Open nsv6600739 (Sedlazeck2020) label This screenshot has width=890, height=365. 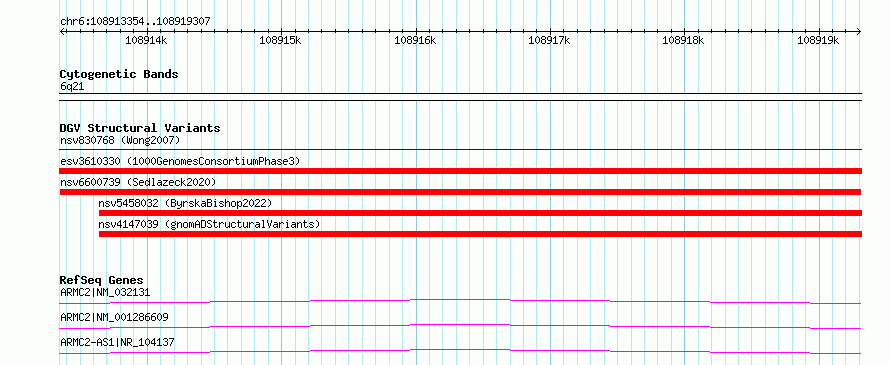tap(138, 182)
